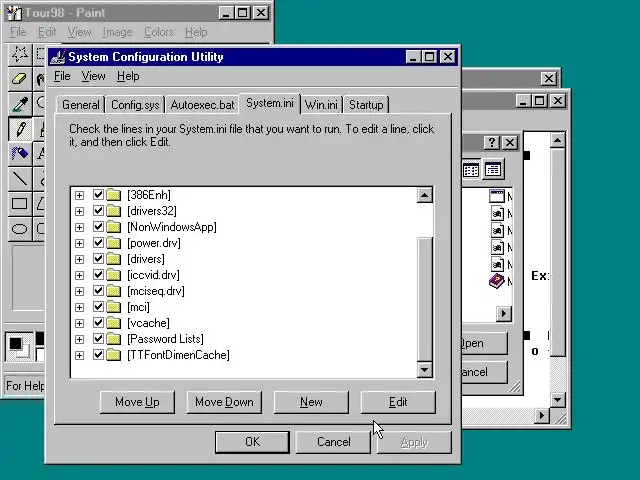This screenshot has height=480, width=640.
Task: Click the purple help book file icon
Action: click(496, 281)
